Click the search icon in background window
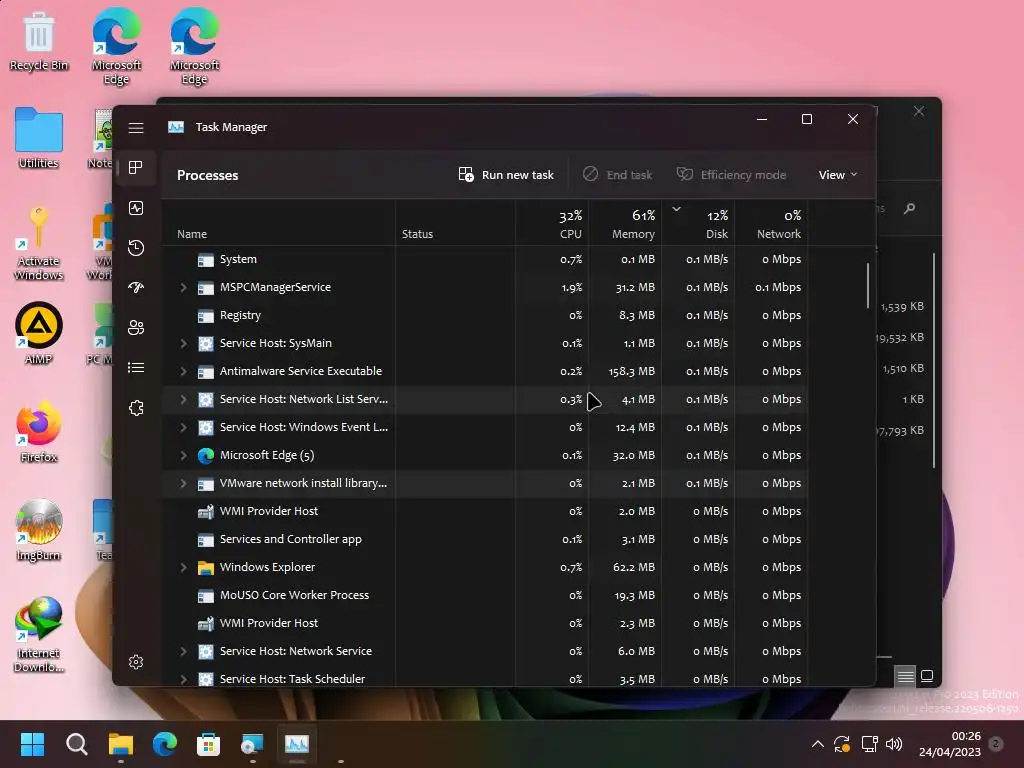 pos(909,208)
